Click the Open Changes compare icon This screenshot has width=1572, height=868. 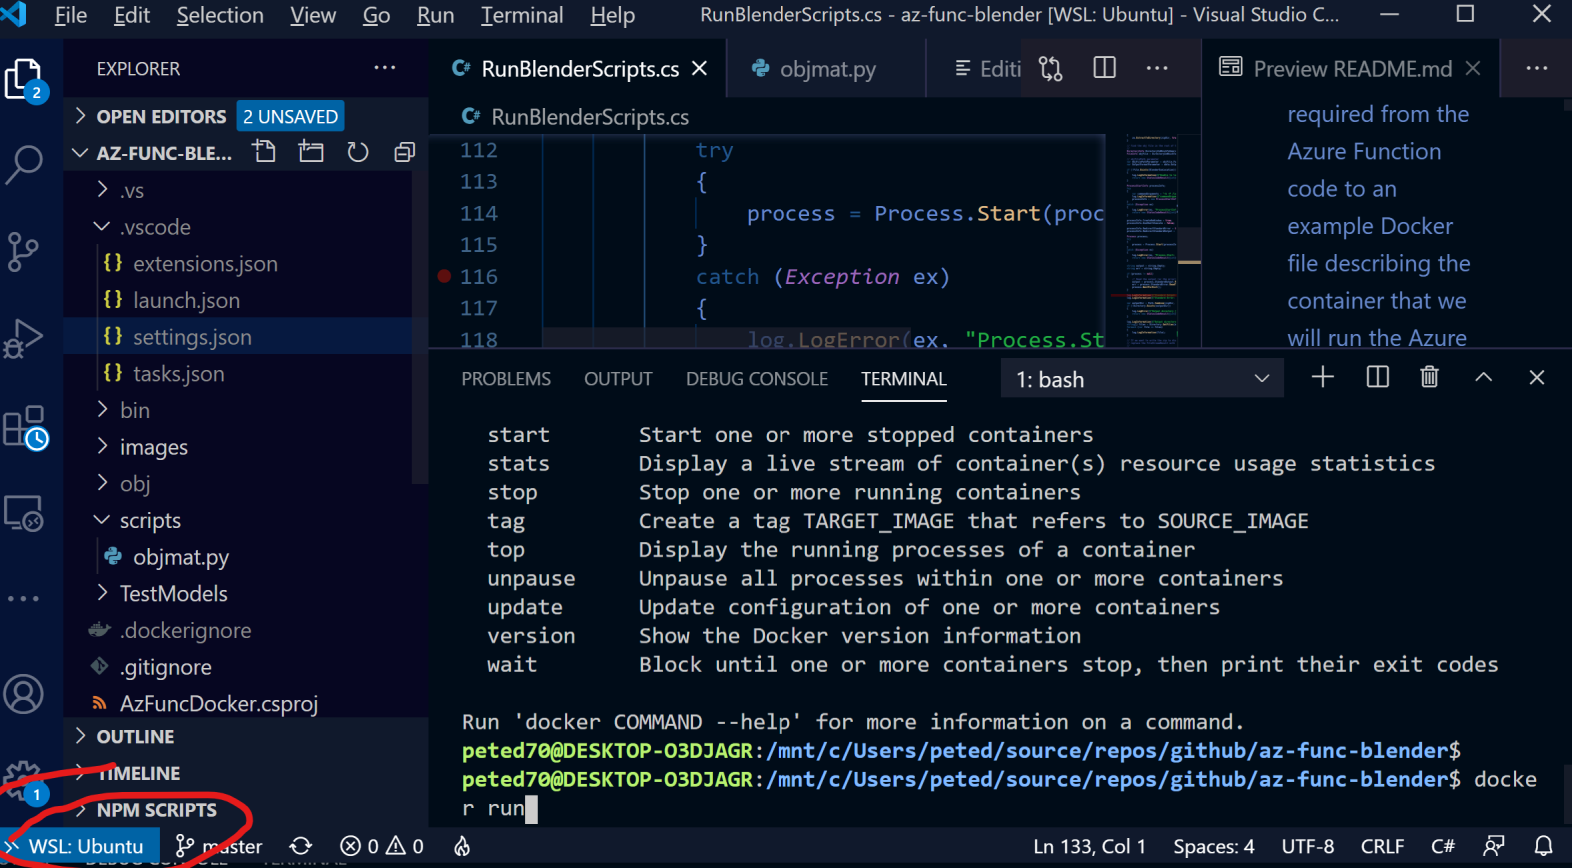tap(1051, 68)
